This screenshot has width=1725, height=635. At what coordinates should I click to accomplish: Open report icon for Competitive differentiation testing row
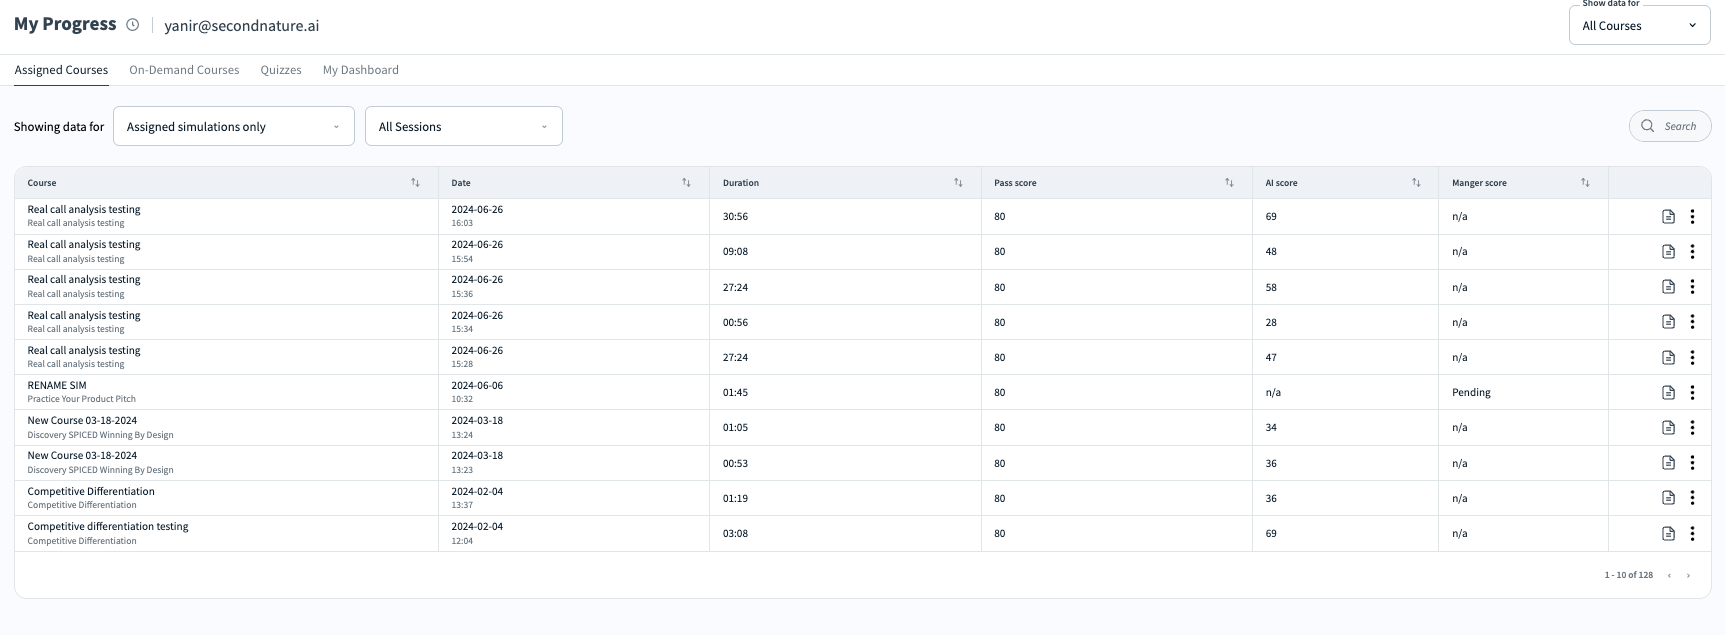1668,534
